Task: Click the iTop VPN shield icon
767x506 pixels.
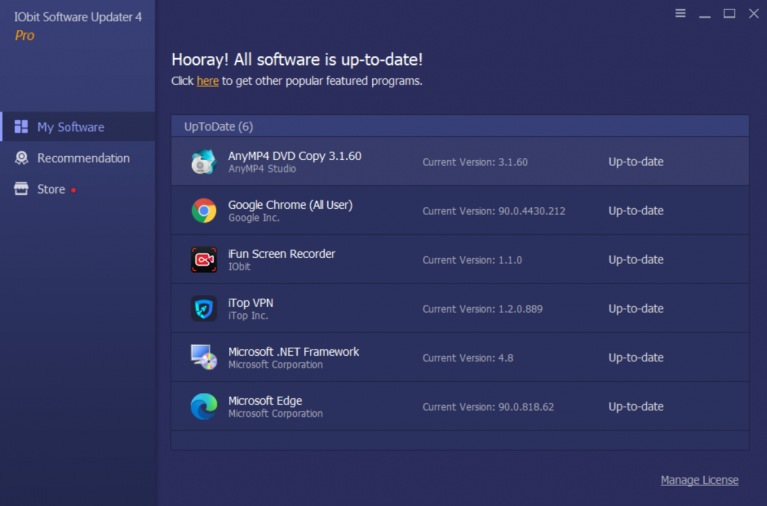Action: pos(203,308)
